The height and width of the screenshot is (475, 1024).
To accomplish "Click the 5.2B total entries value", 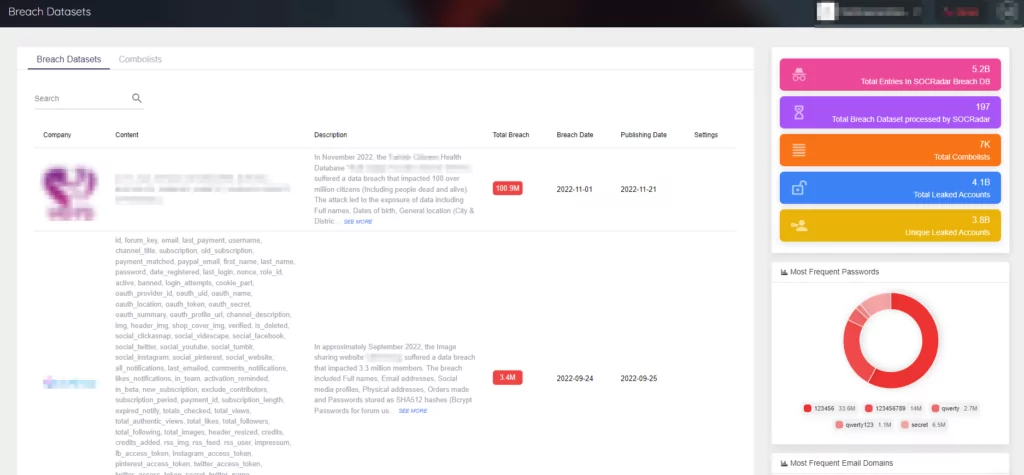I will click(x=981, y=69).
